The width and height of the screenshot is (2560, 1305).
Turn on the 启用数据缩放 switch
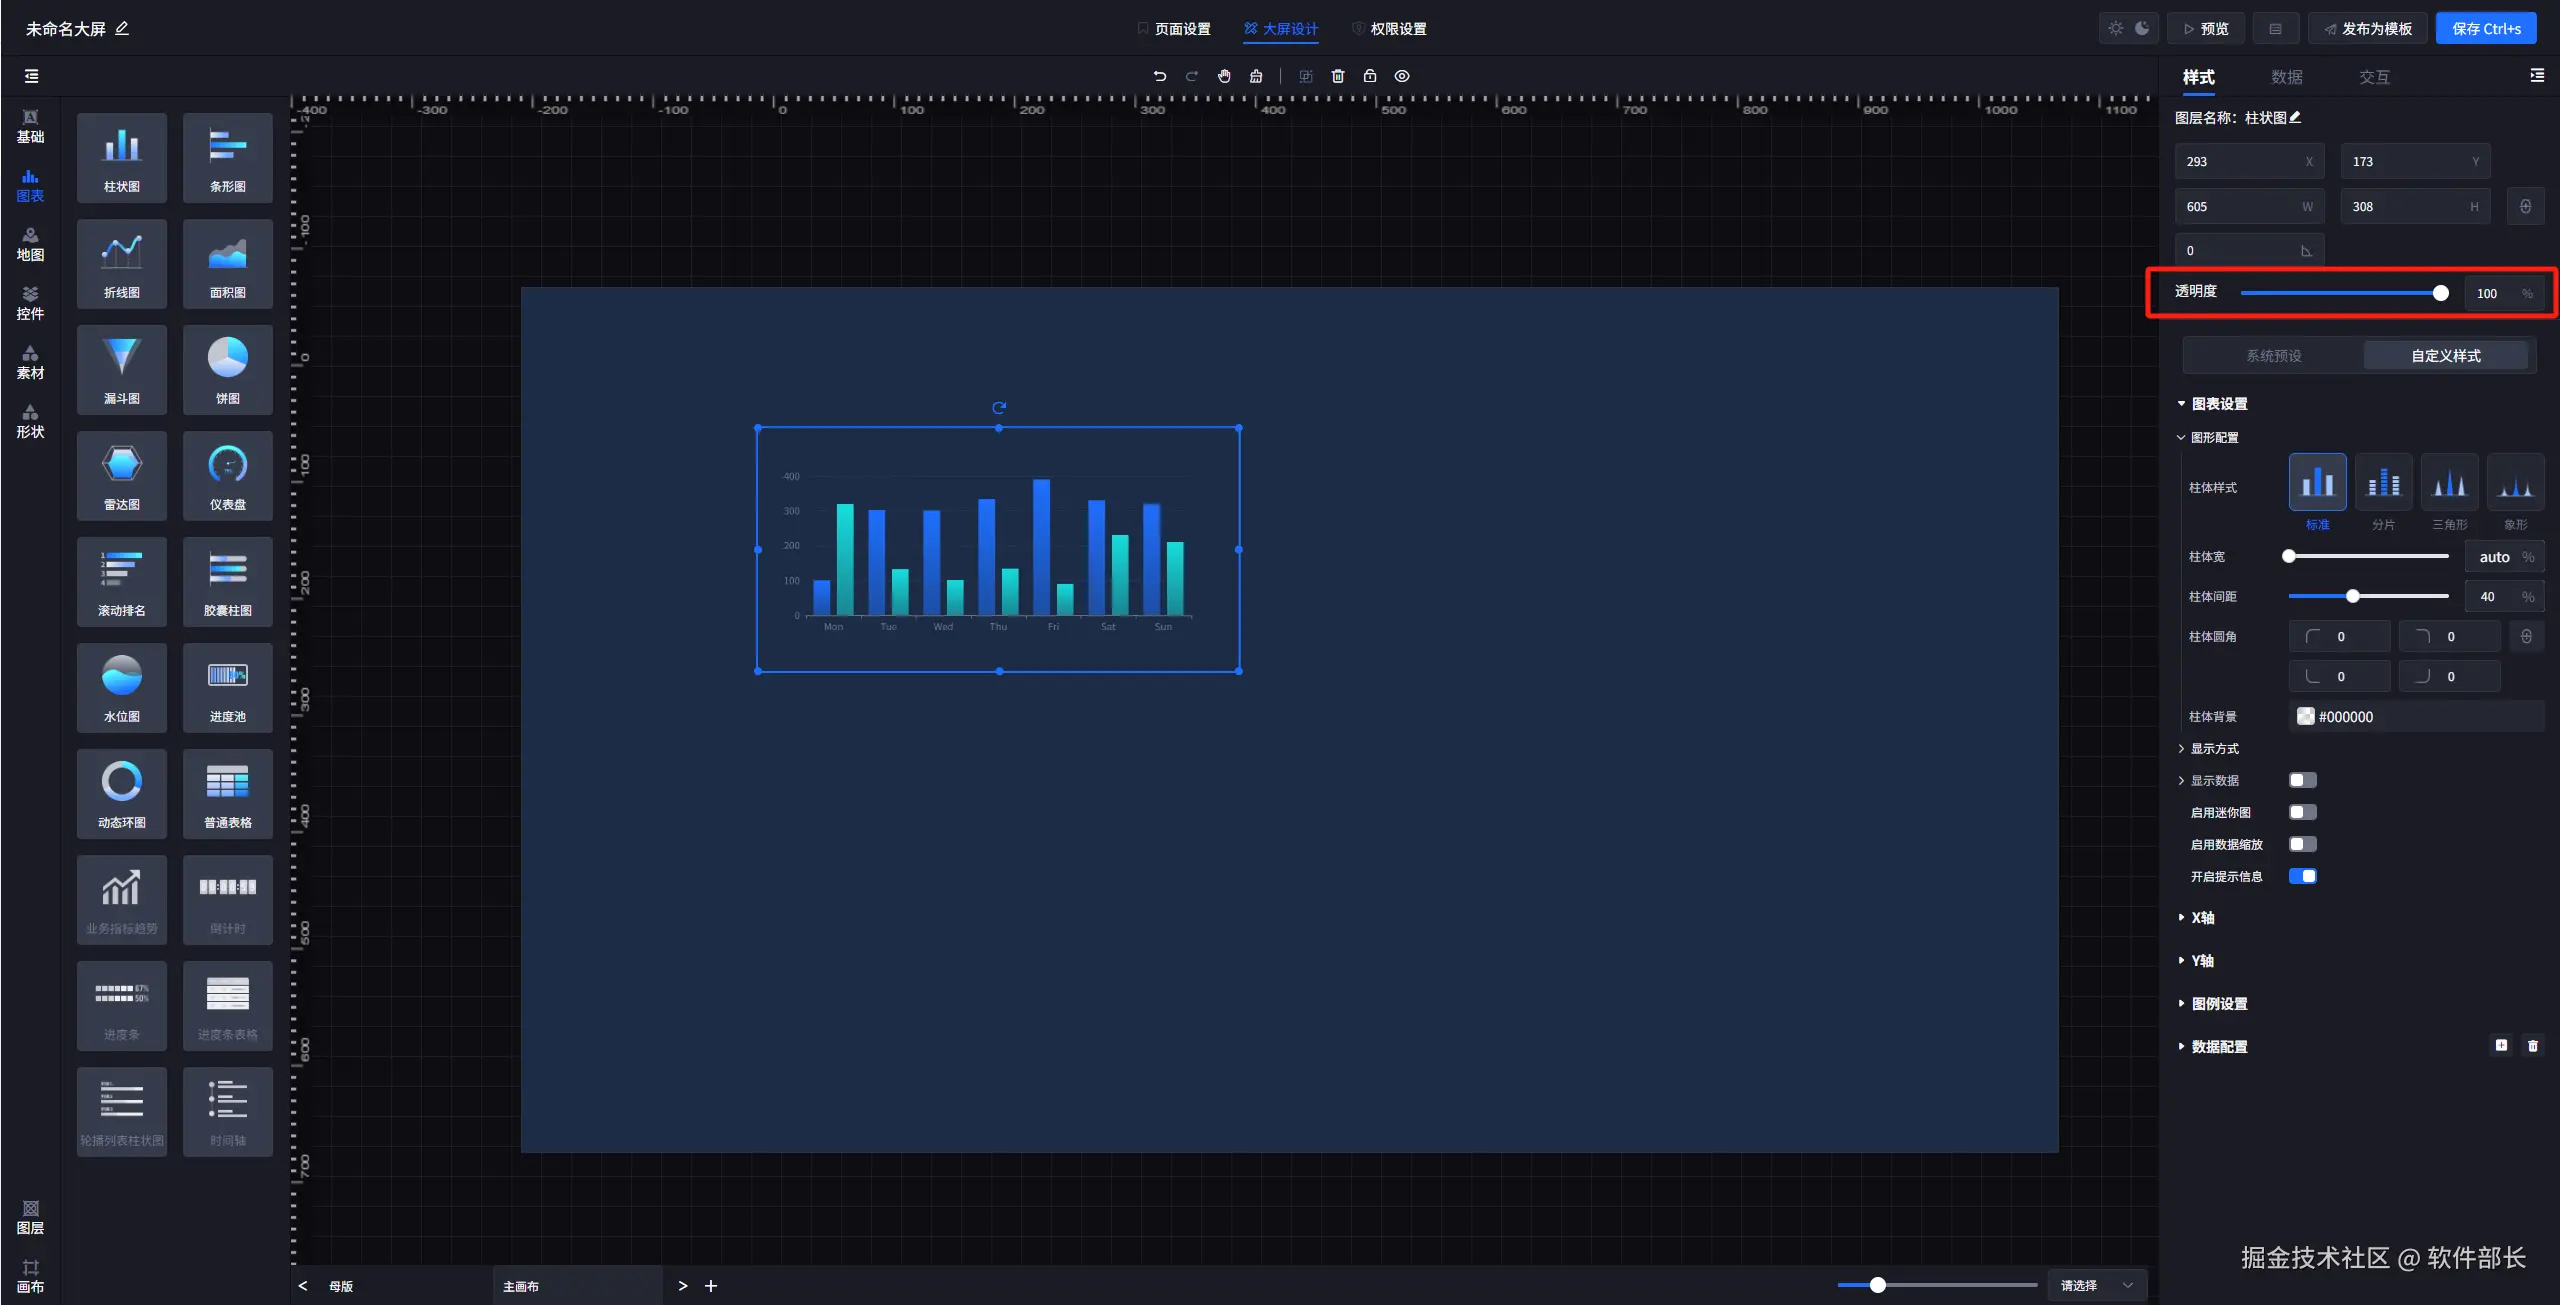point(2302,844)
